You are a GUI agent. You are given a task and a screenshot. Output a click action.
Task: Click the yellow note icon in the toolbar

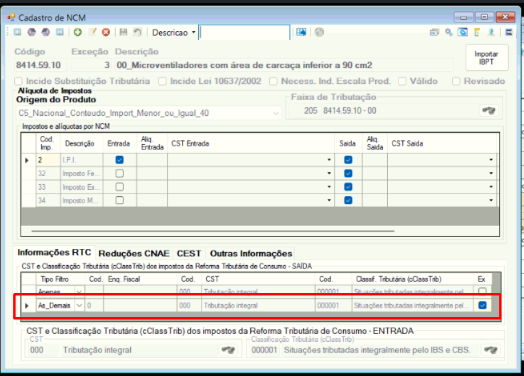(x=477, y=32)
